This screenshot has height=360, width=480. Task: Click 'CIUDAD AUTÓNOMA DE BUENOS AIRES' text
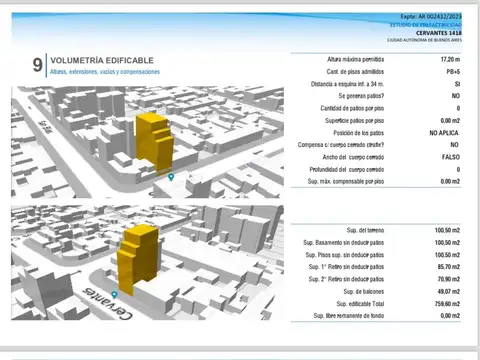point(424,40)
